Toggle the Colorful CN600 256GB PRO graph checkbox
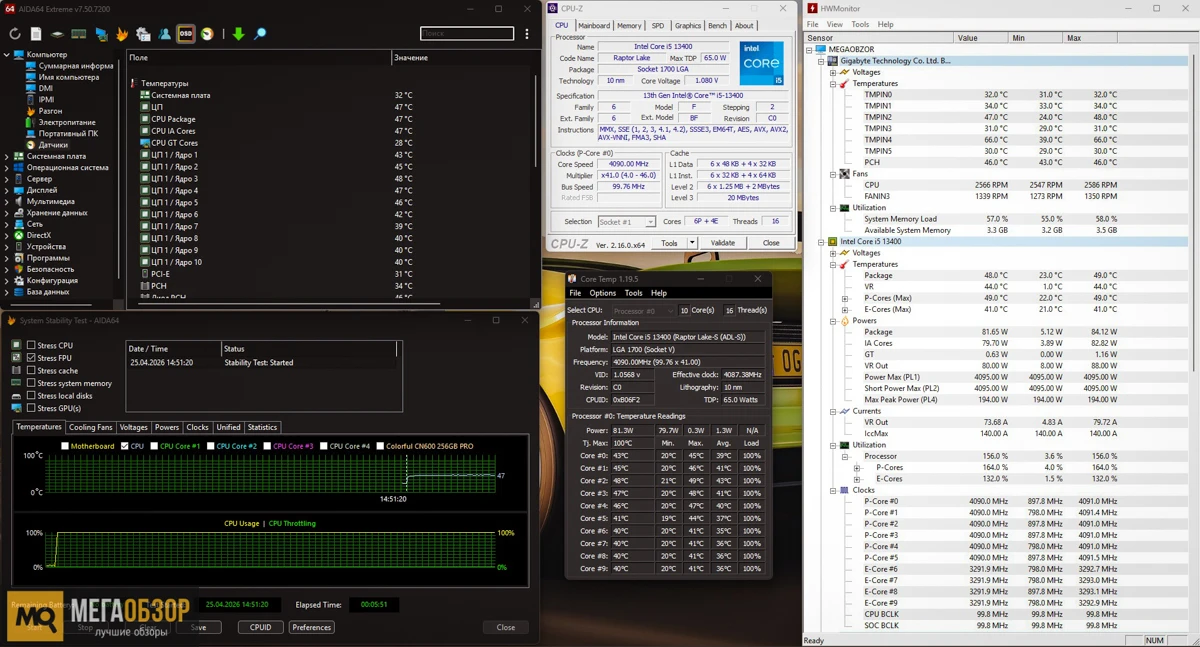 379,446
